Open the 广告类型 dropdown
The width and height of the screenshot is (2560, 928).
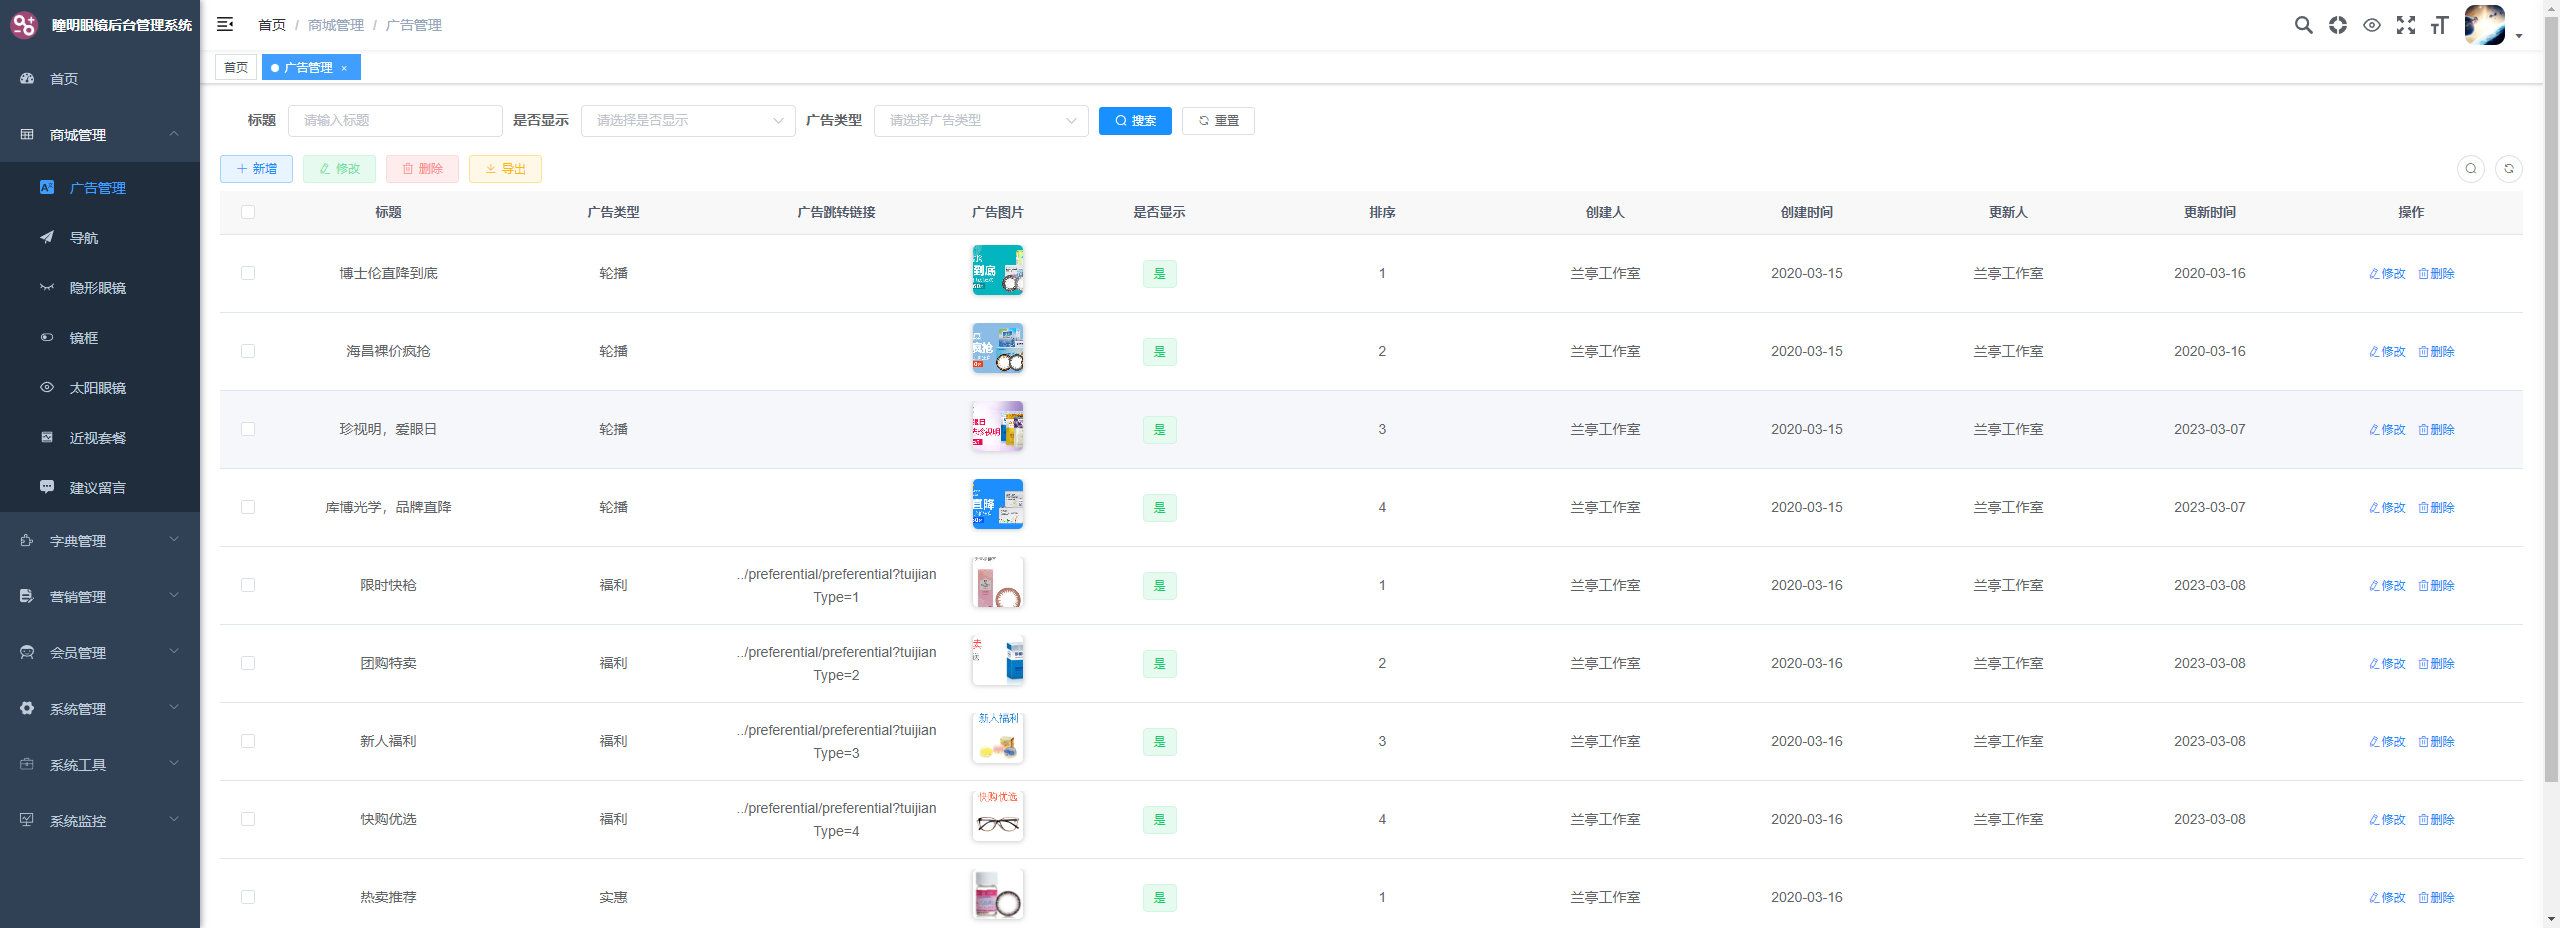click(981, 120)
